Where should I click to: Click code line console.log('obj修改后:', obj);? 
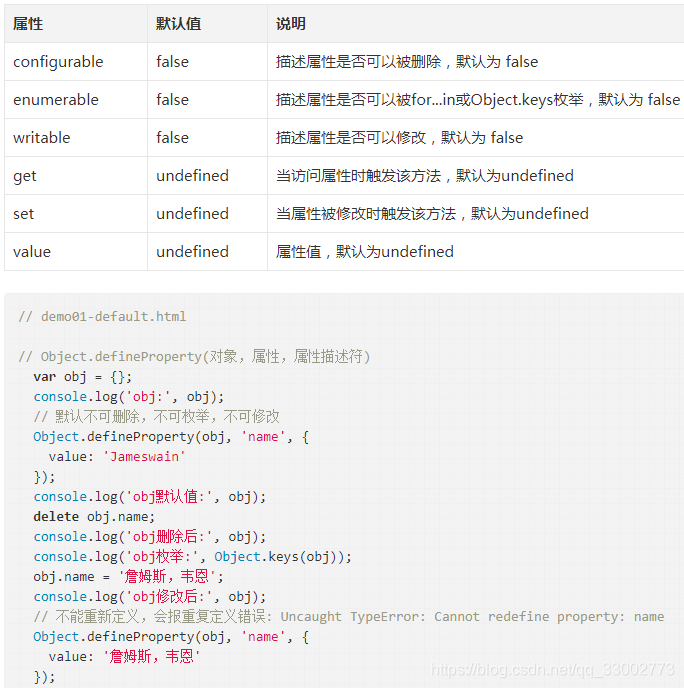[x=150, y=597]
